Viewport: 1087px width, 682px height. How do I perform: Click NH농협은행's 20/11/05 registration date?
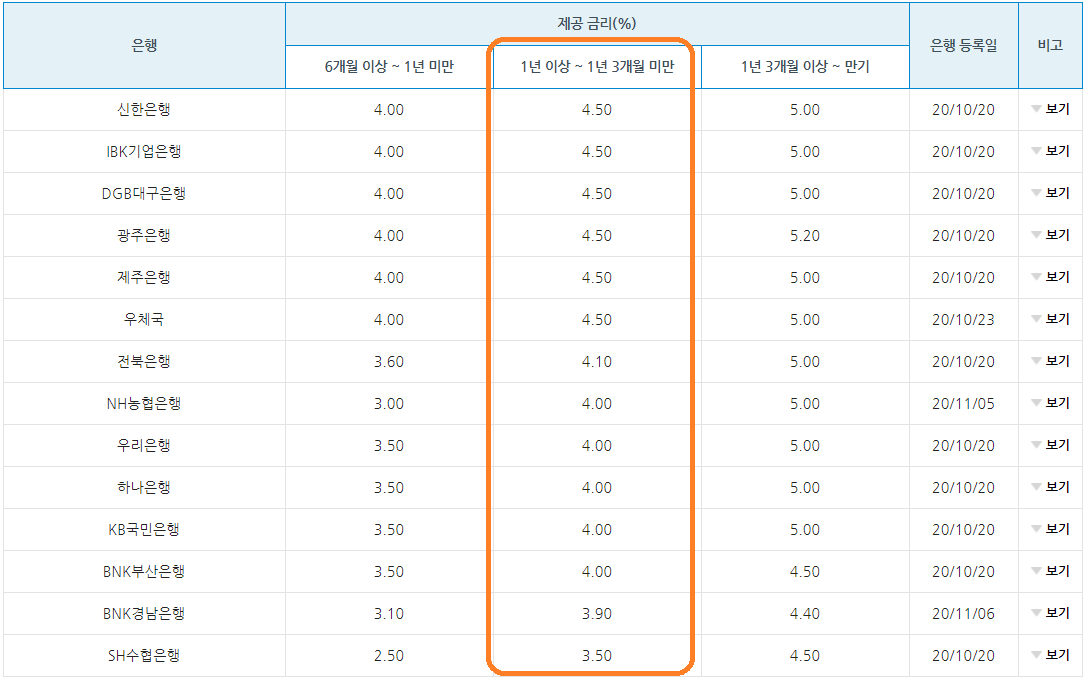964,403
